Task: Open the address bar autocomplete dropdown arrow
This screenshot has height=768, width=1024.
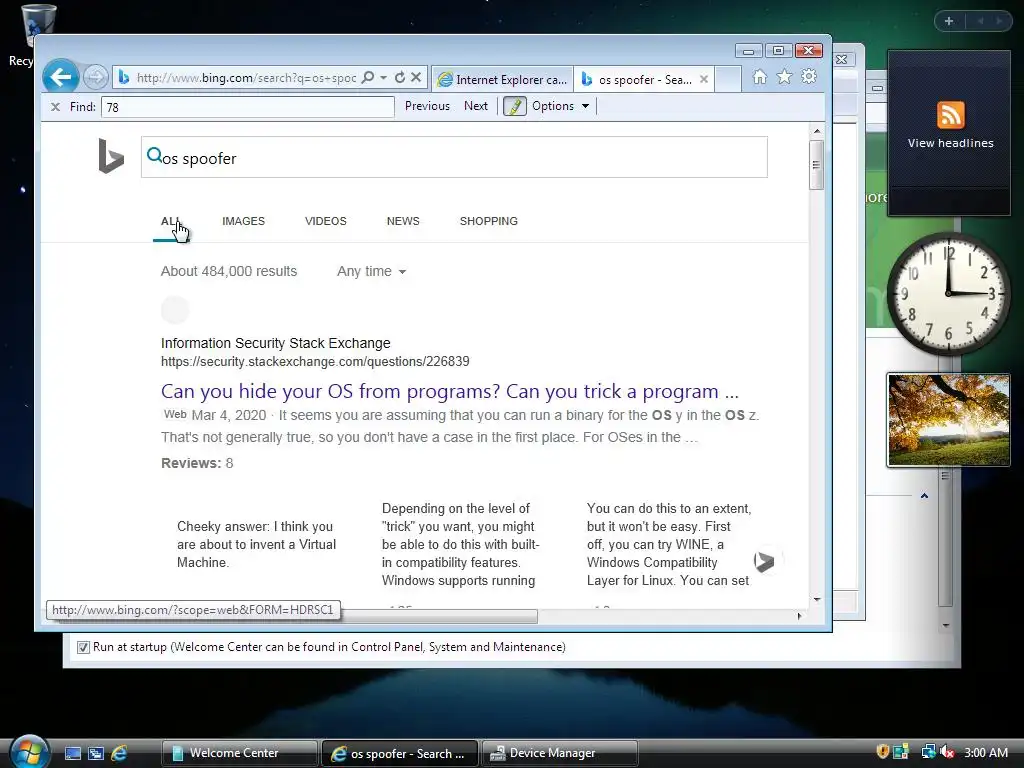Action: point(383,77)
